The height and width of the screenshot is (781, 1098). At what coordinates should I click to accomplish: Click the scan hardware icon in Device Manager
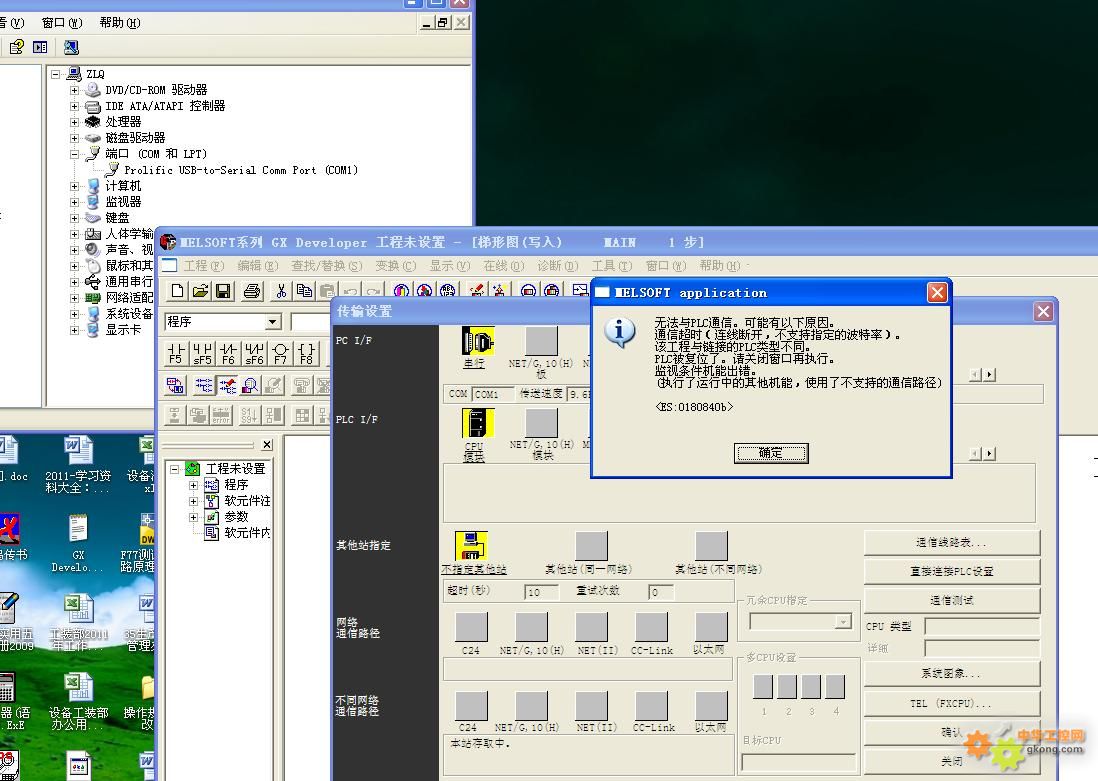click(71, 47)
